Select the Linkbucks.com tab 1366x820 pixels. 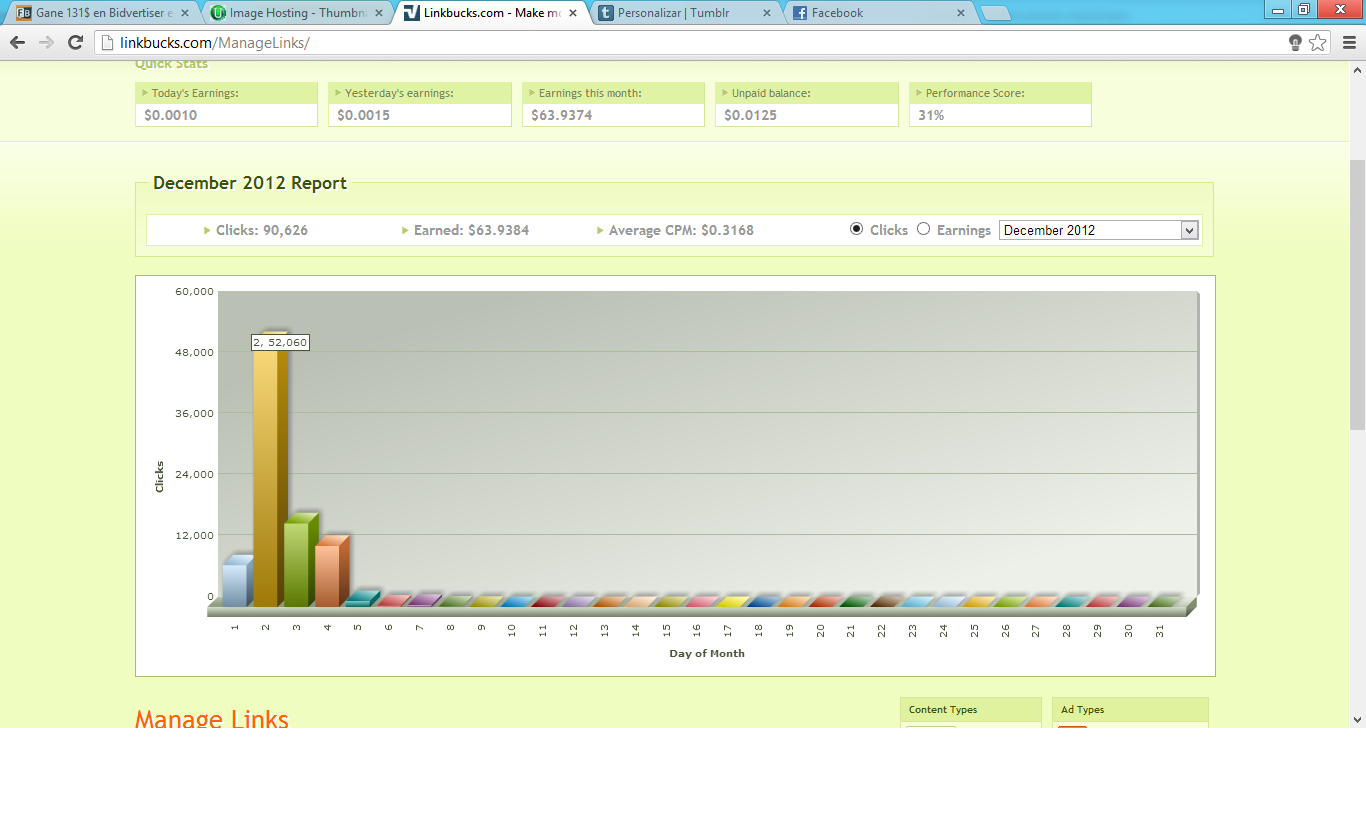(490, 13)
